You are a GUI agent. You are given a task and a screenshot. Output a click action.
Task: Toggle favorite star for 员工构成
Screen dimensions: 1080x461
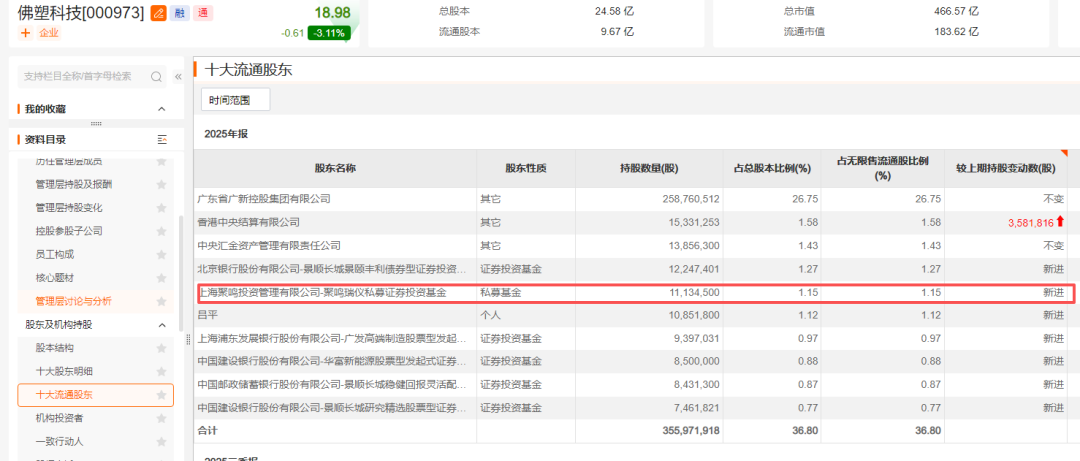(x=161, y=254)
